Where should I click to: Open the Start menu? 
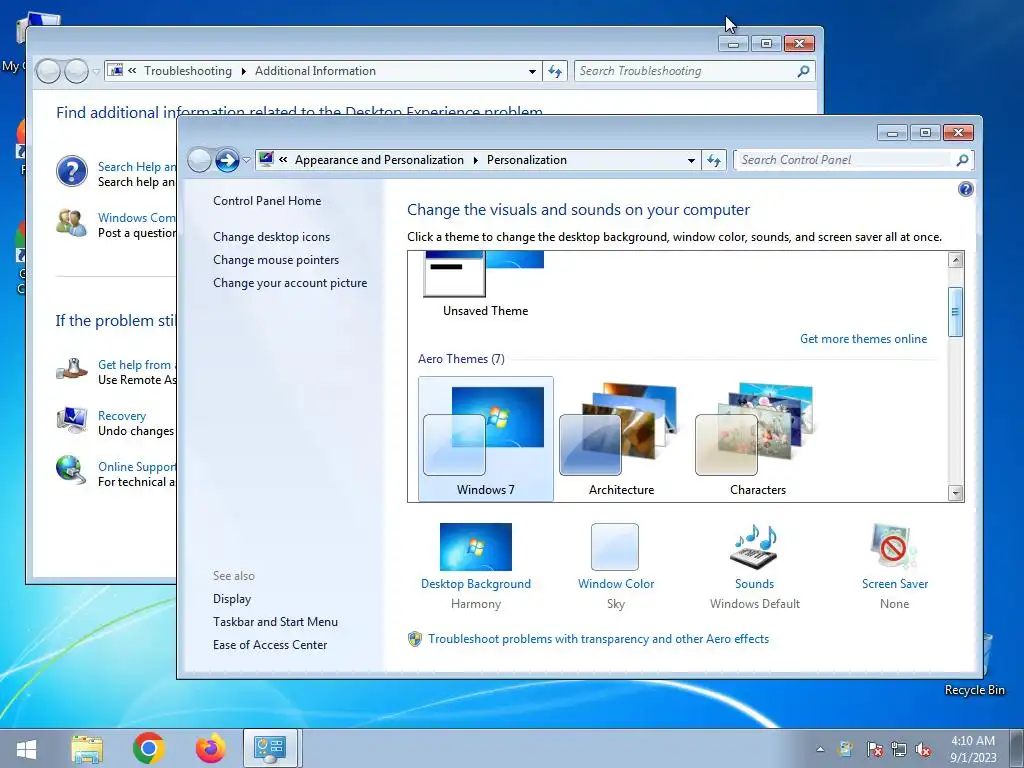point(26,748)
